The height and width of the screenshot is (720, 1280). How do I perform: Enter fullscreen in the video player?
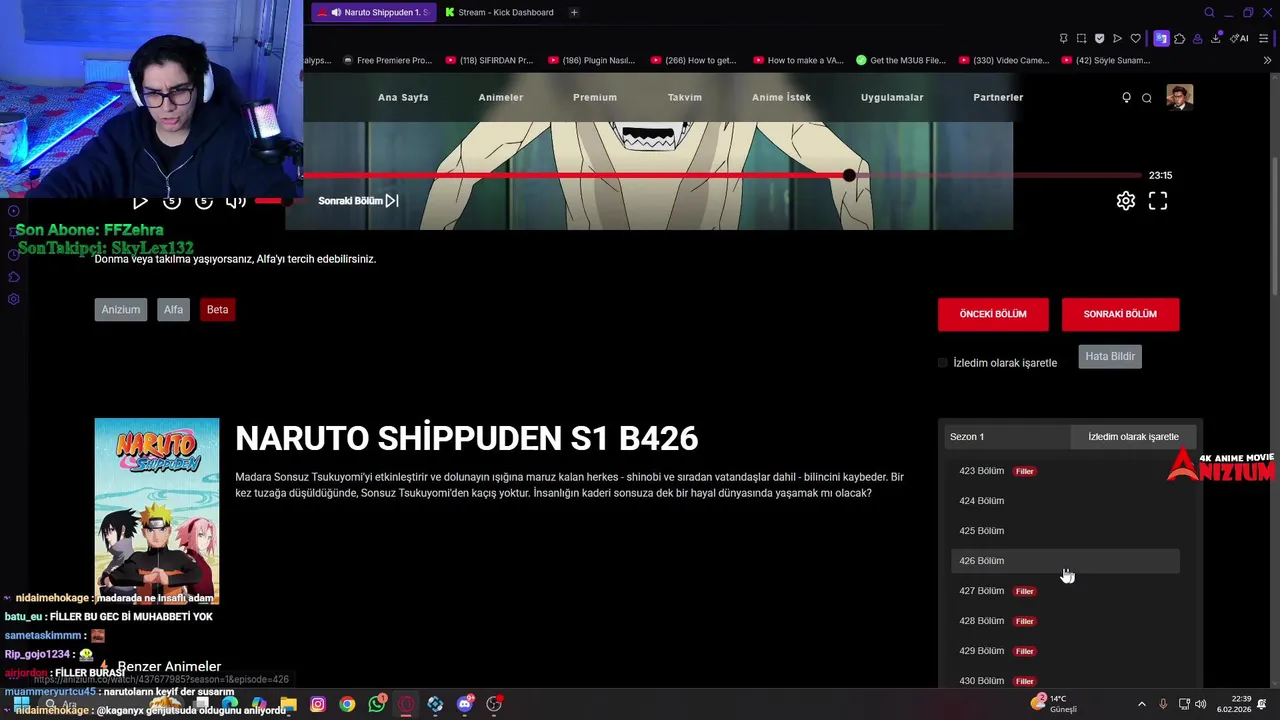click(1158, 201)
